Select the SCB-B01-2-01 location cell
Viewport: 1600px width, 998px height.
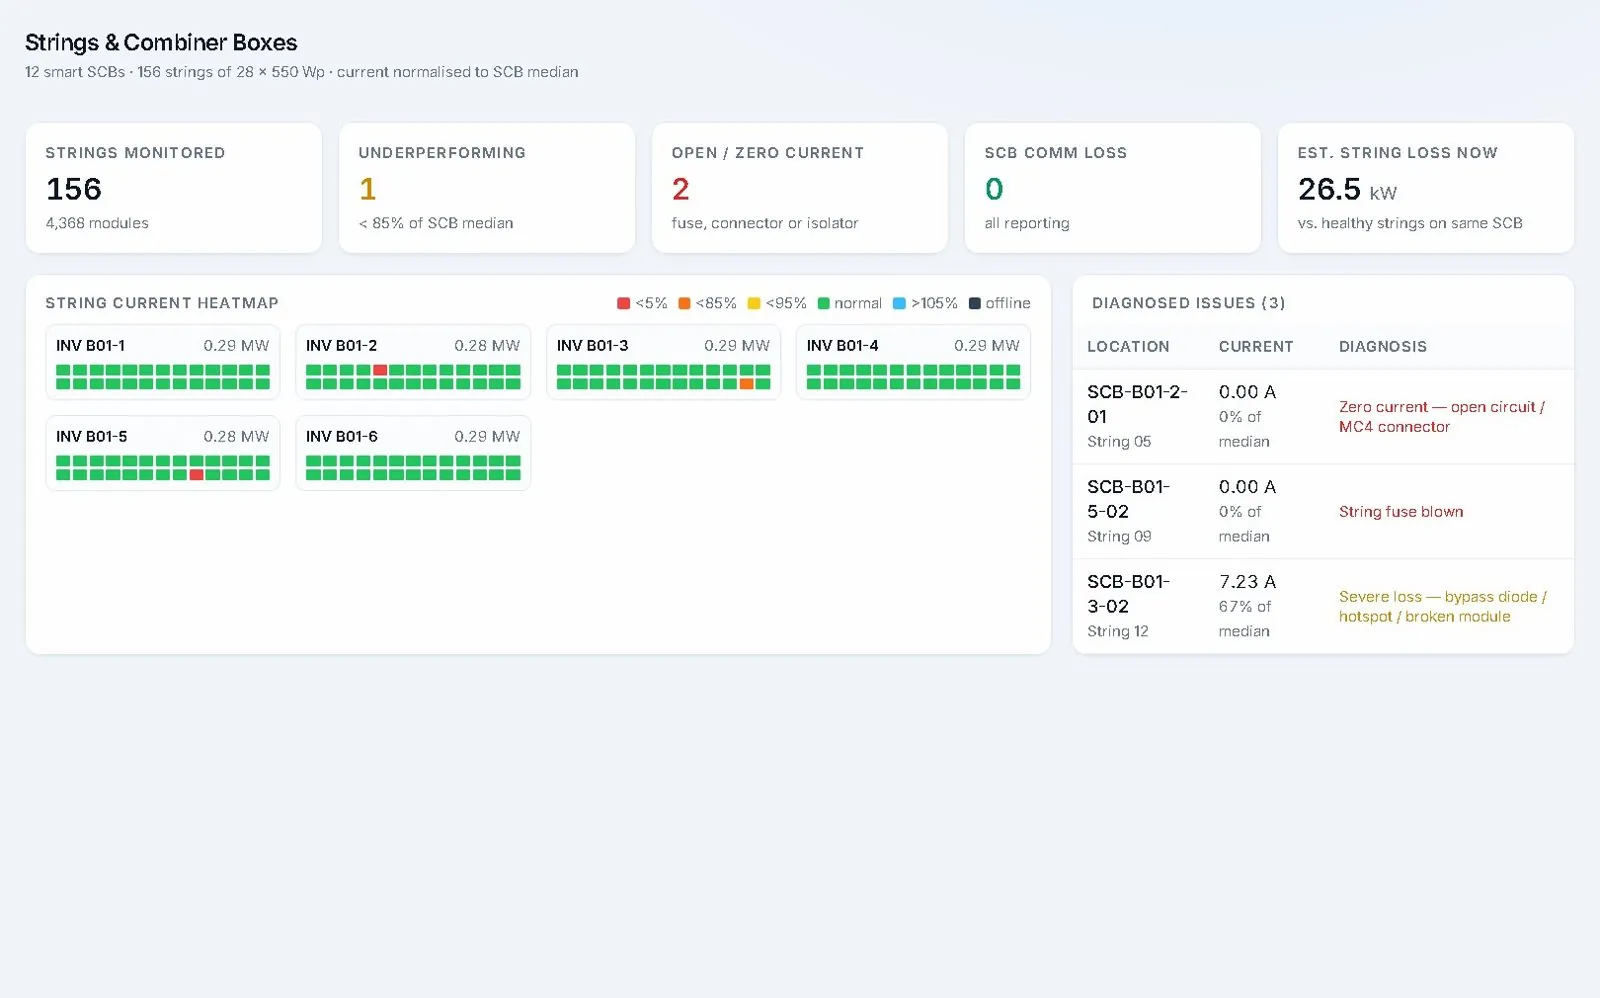(1138, 416)
